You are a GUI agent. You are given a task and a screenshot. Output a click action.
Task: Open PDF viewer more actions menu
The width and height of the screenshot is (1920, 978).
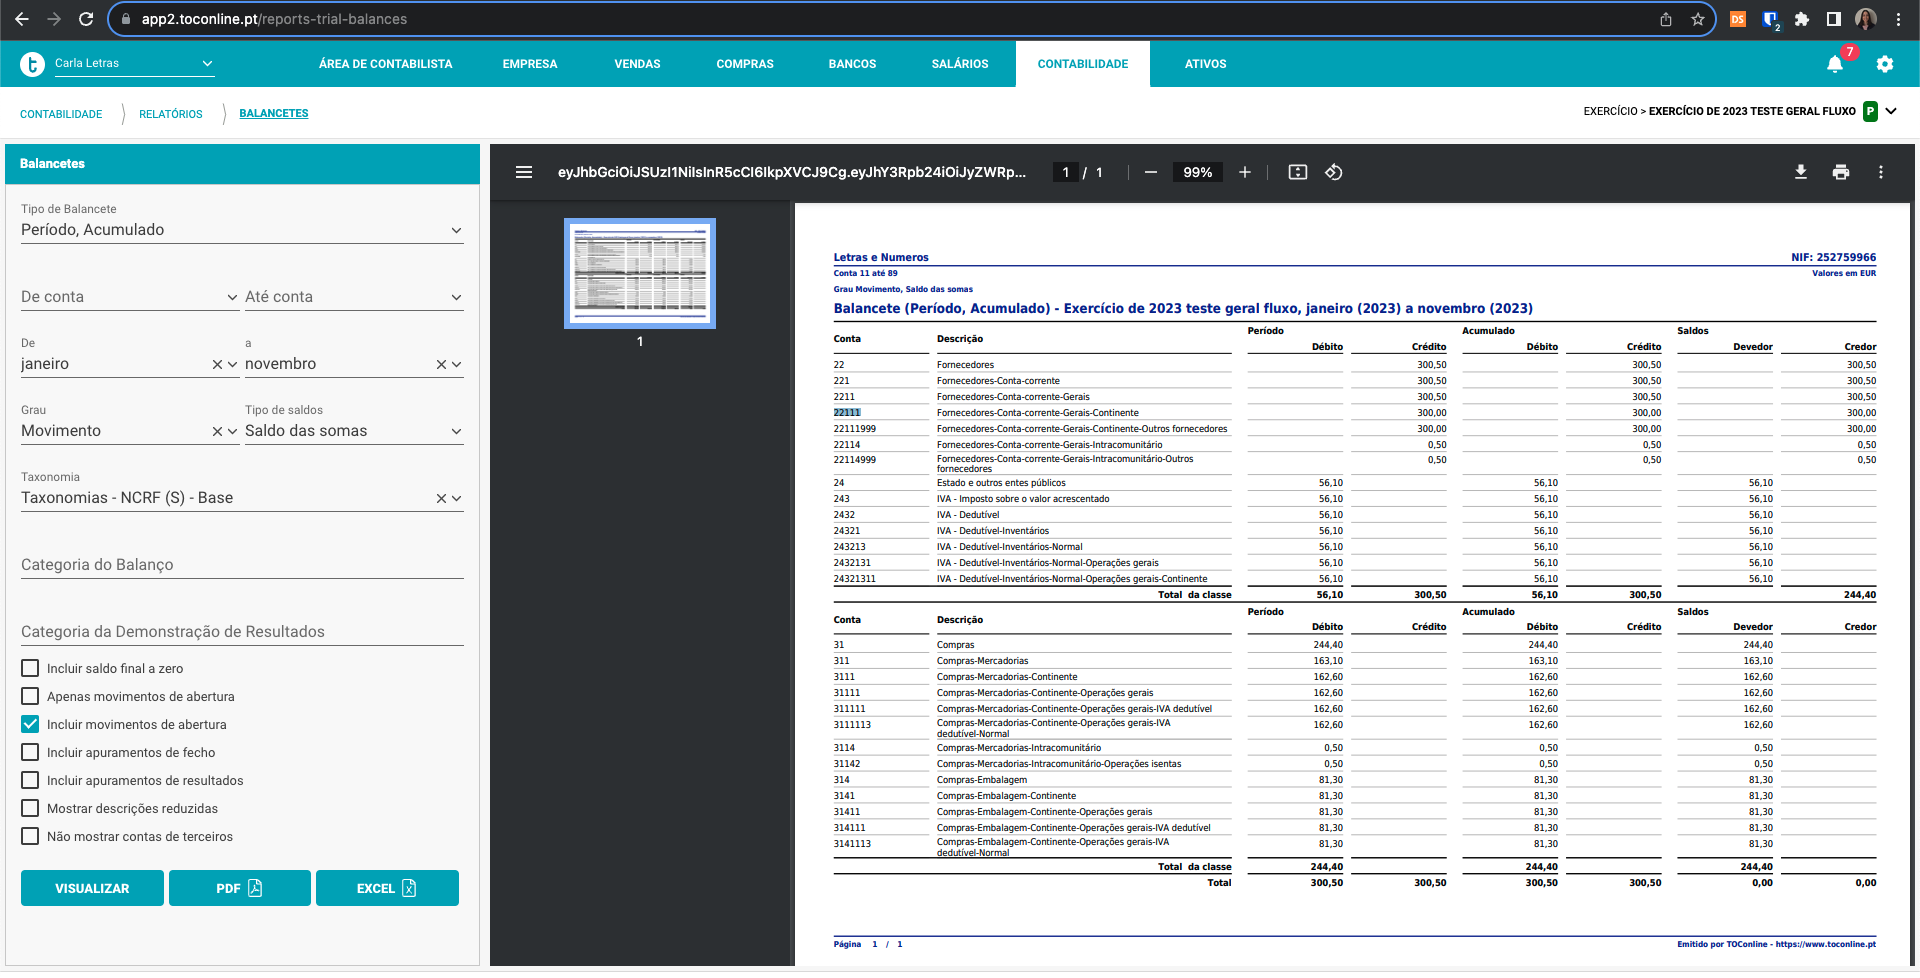pyautogui.click(x=1880, y=172)
